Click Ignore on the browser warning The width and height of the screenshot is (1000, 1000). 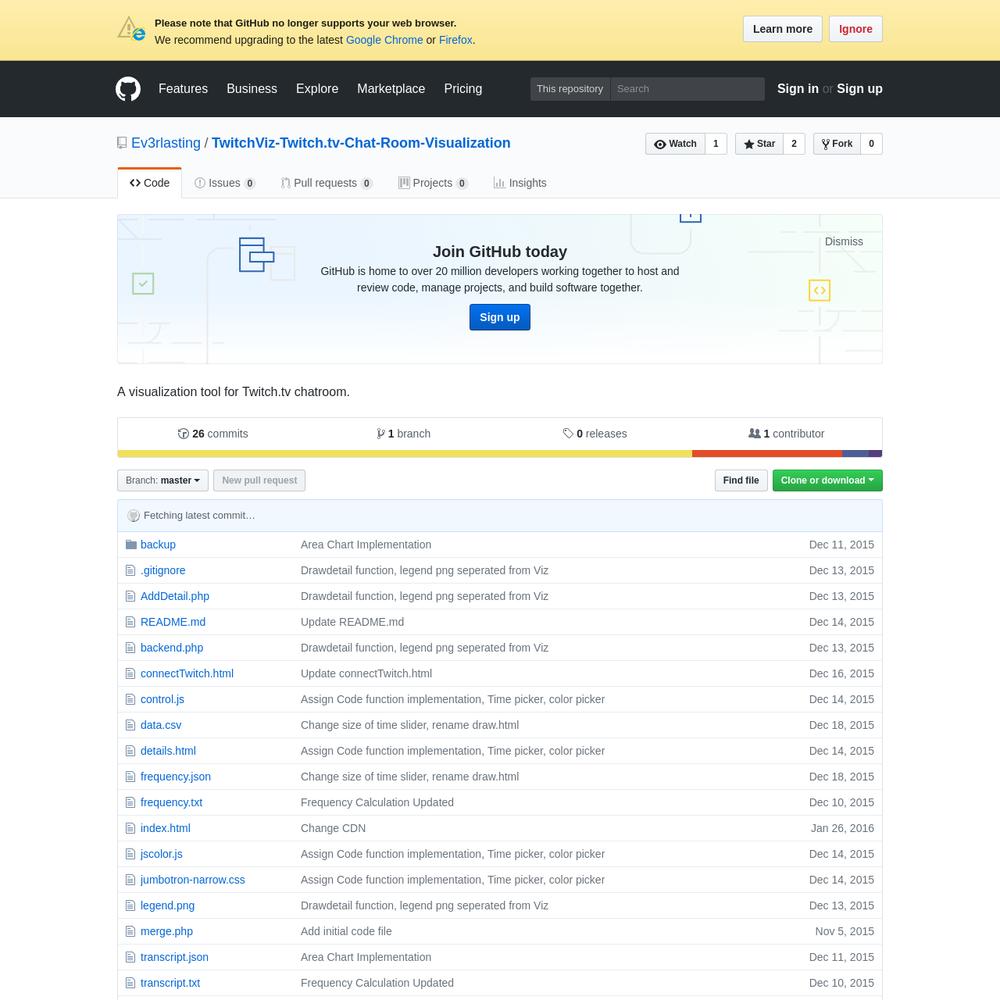point(855,29)
